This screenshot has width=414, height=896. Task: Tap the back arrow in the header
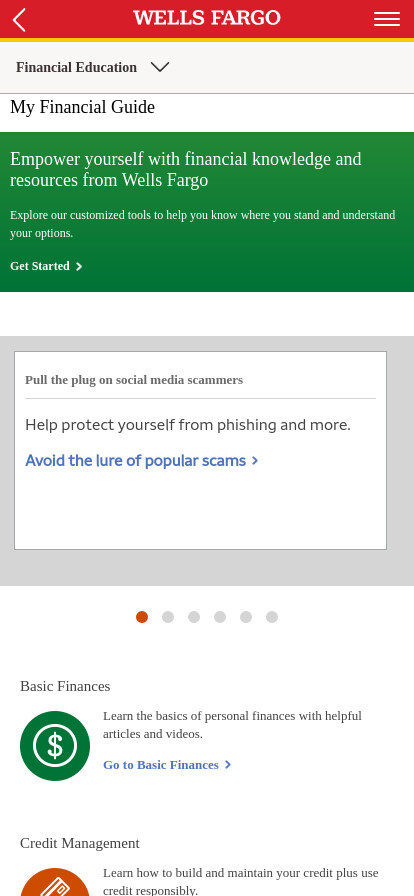coord(19,19)
